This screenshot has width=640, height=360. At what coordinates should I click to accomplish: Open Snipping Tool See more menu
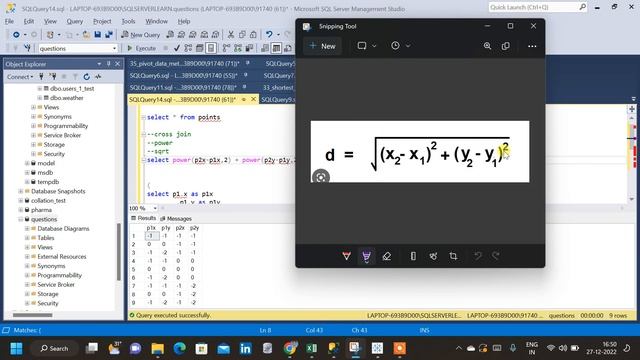coord(532,46)
